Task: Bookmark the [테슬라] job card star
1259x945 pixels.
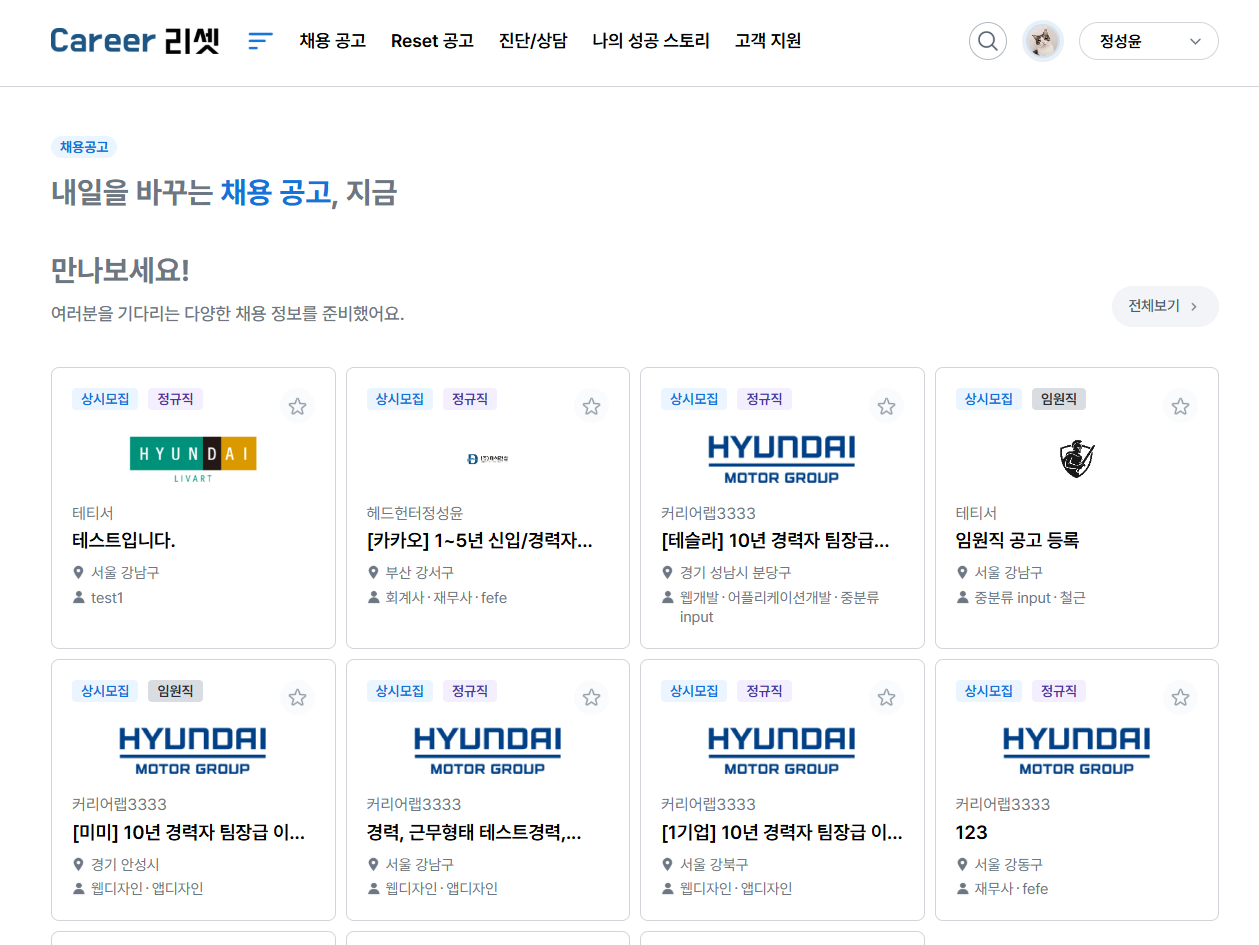Action: coord(886,406)
